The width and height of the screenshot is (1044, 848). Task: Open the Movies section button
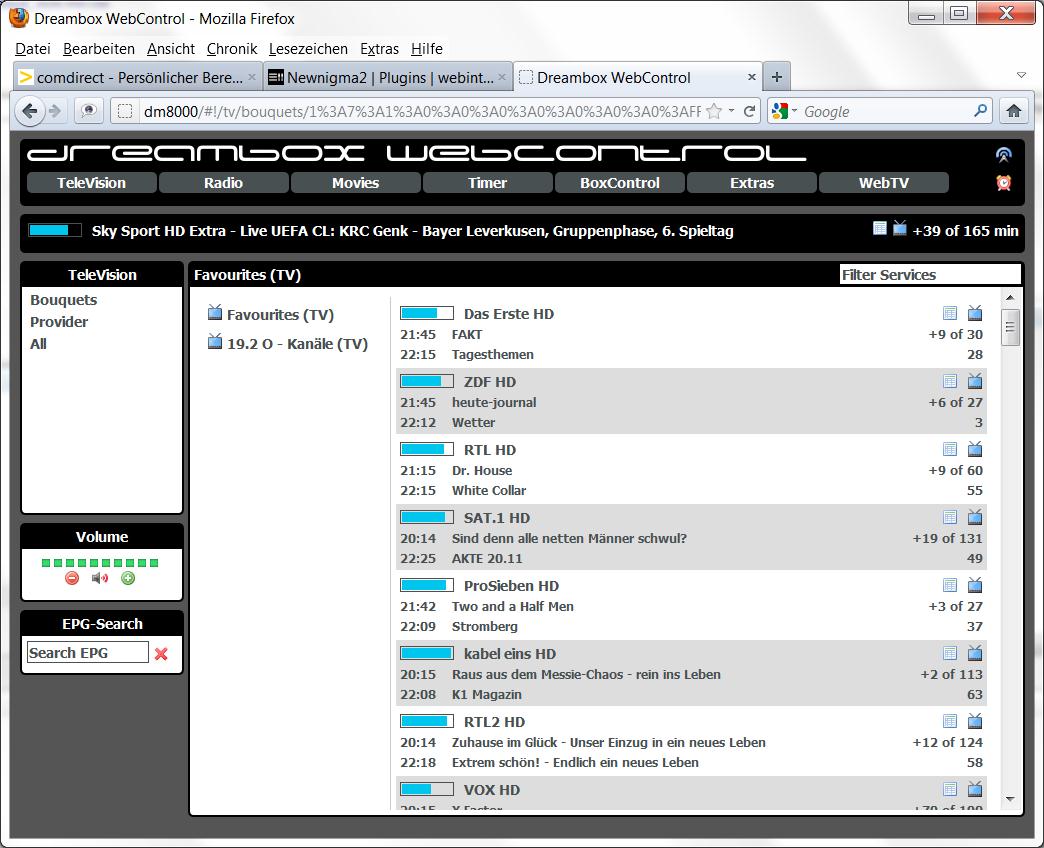point(356,183)
